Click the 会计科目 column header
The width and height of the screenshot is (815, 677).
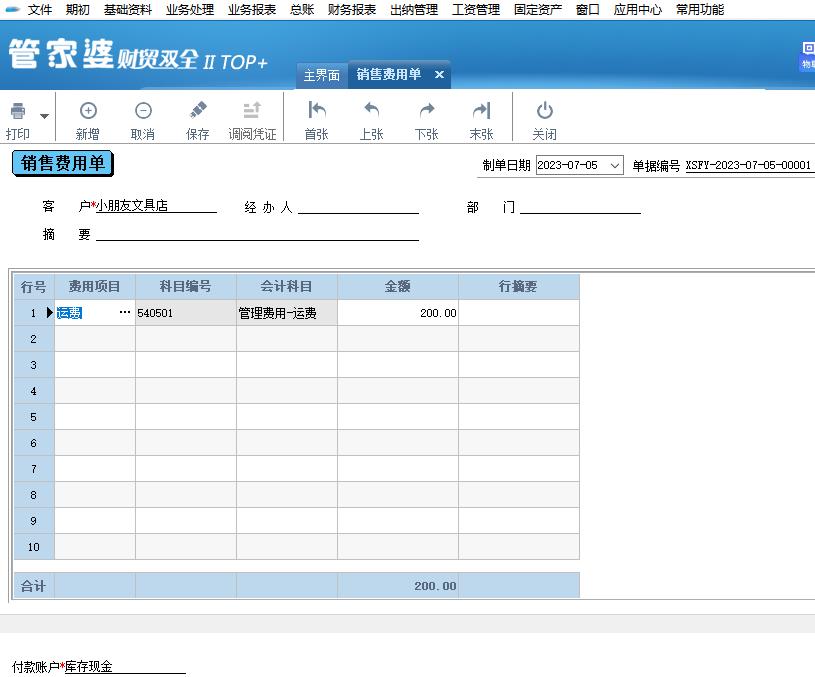click(286, 287)
